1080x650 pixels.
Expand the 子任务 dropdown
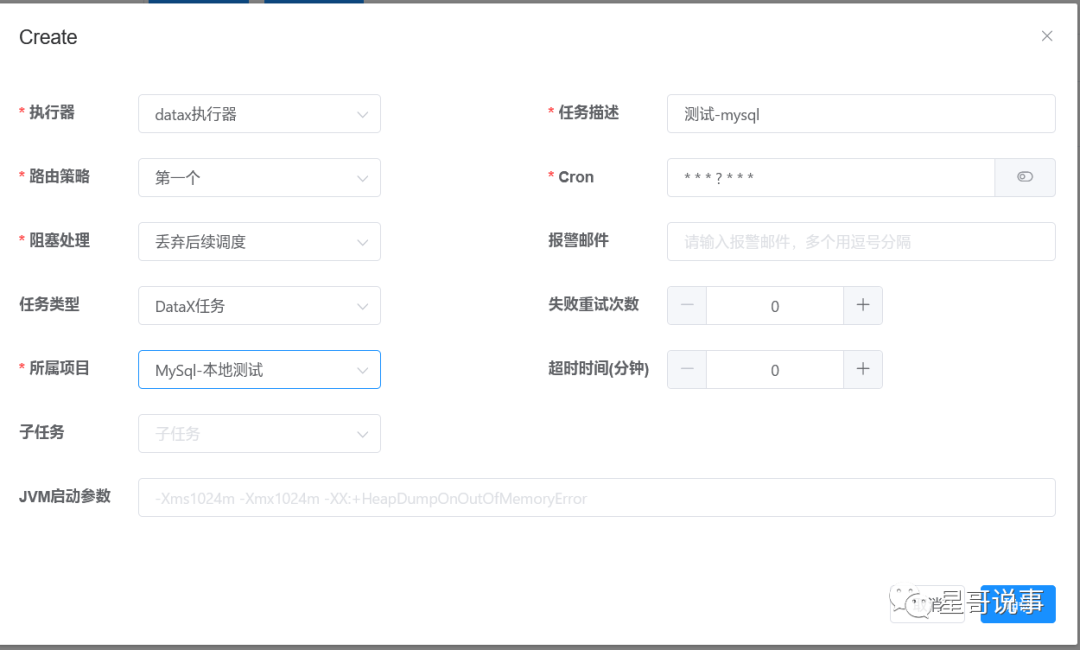[259, 434]
